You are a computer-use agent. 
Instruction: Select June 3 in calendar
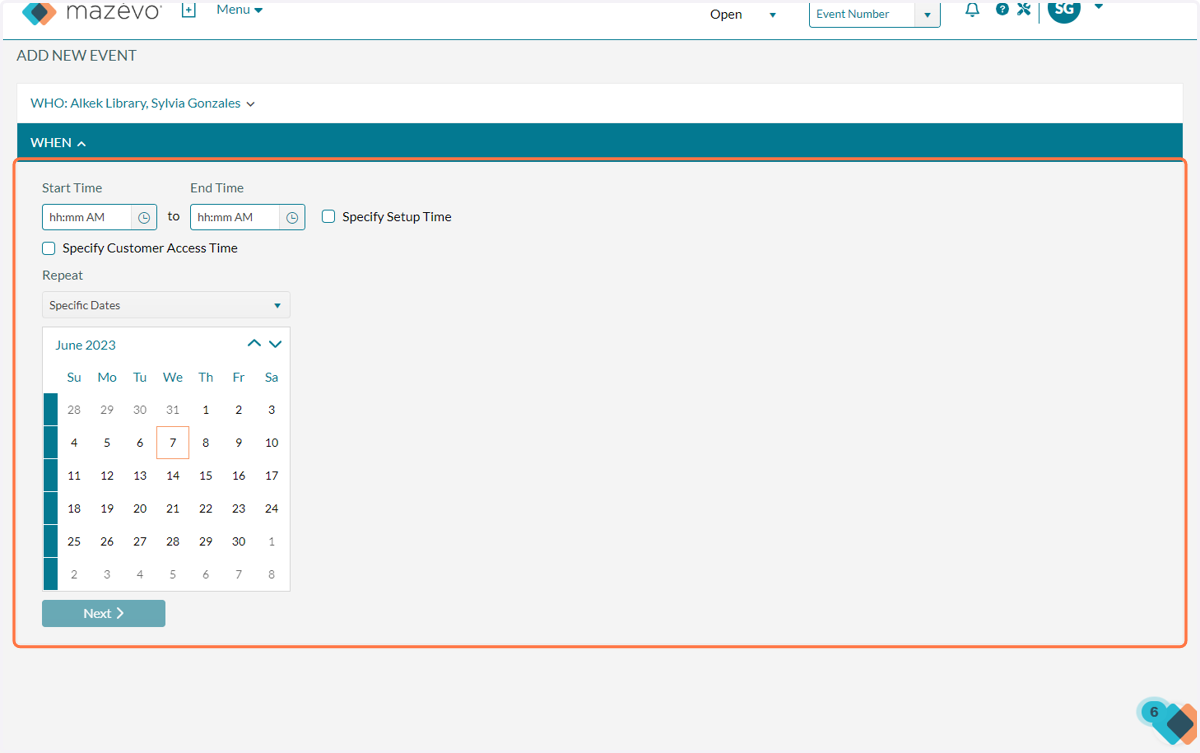coord(271,410)
